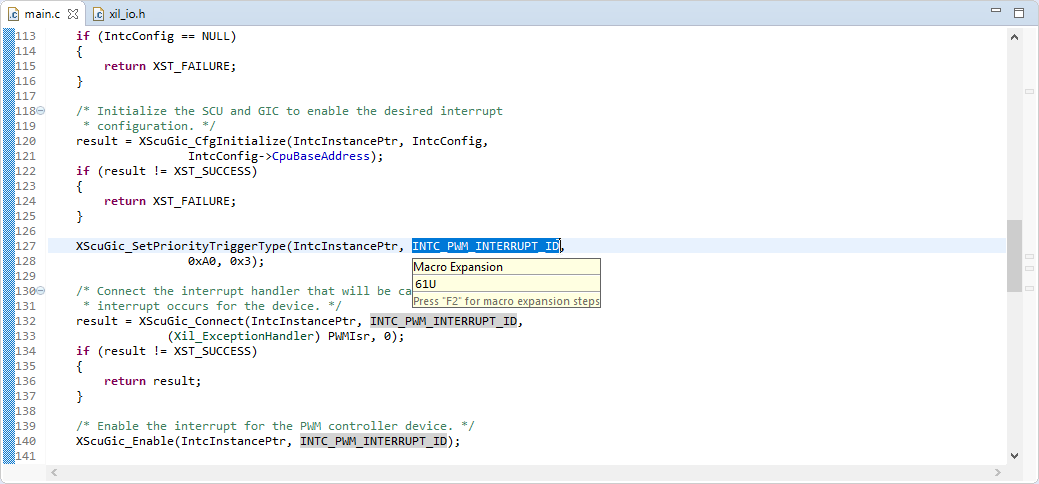Click the C file icon on main.c tab
The width and height of the screenshot is (1039, 484).
[x=13, y=13]
